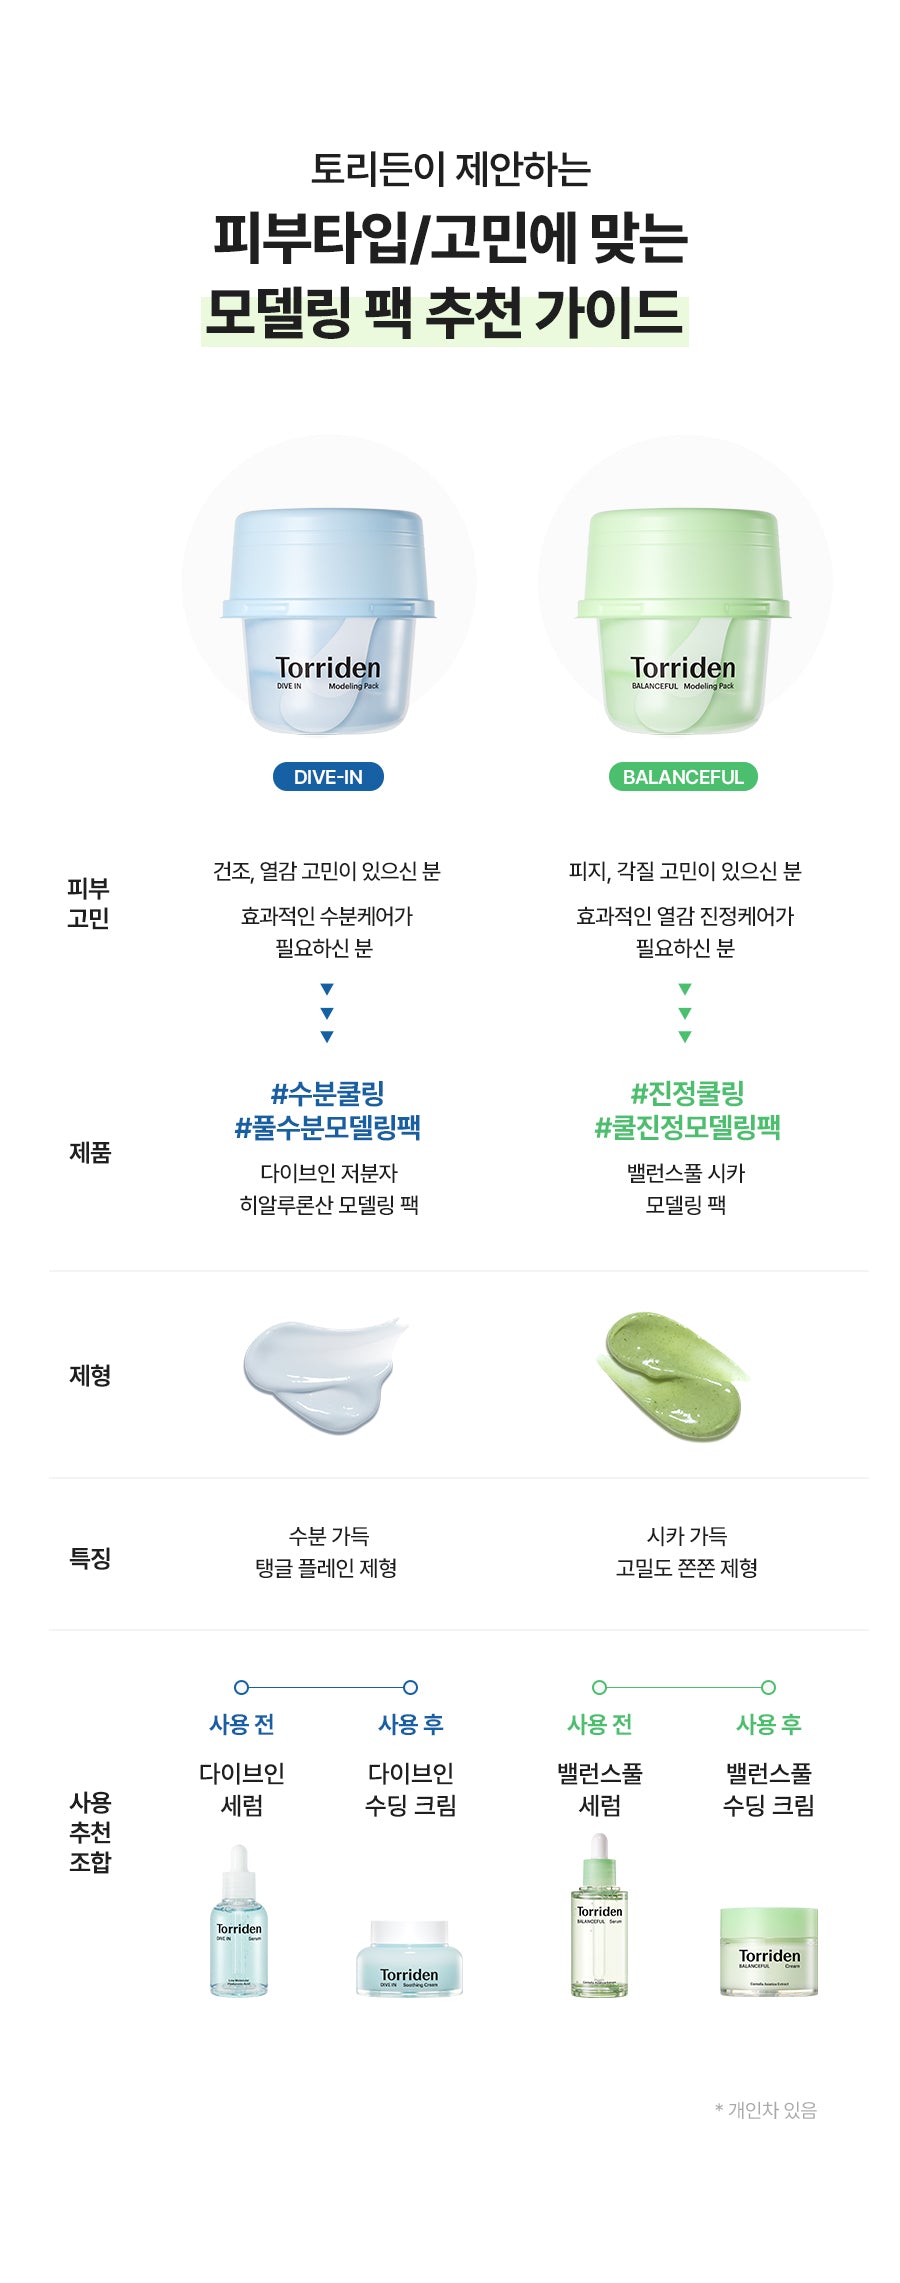Click the green cica texture swatch
The width and height of the screenshot is (900, 2283).
pos(674,1376)
